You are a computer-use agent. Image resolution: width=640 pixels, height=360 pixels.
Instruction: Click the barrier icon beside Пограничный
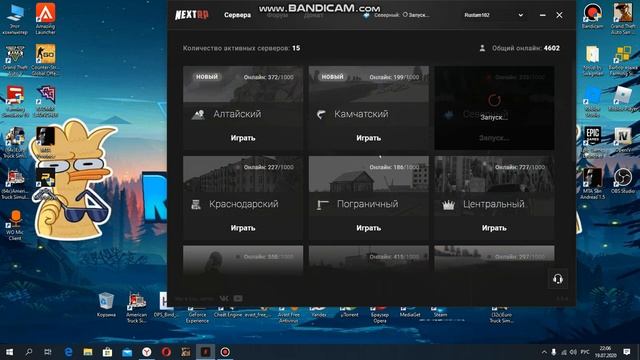pyautogui.click(x=322, y=204)
